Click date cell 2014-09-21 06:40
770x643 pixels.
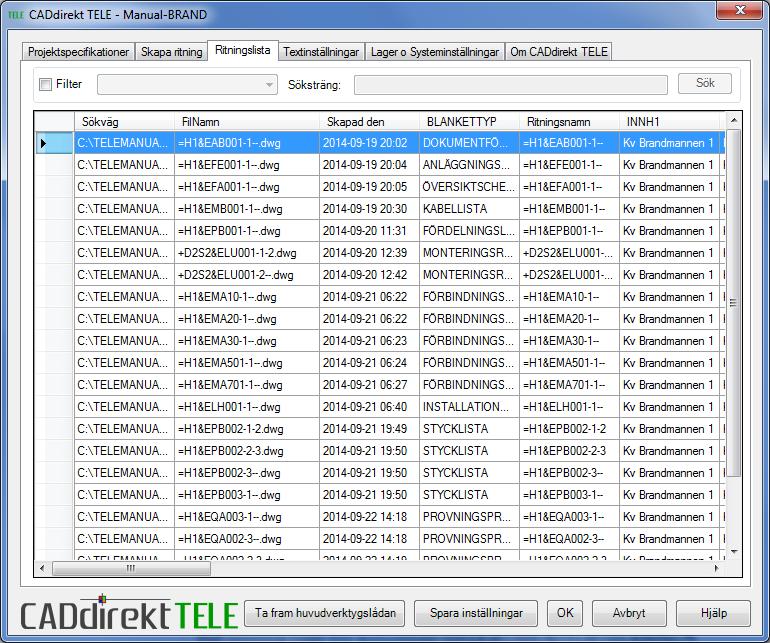click(369, 407)
